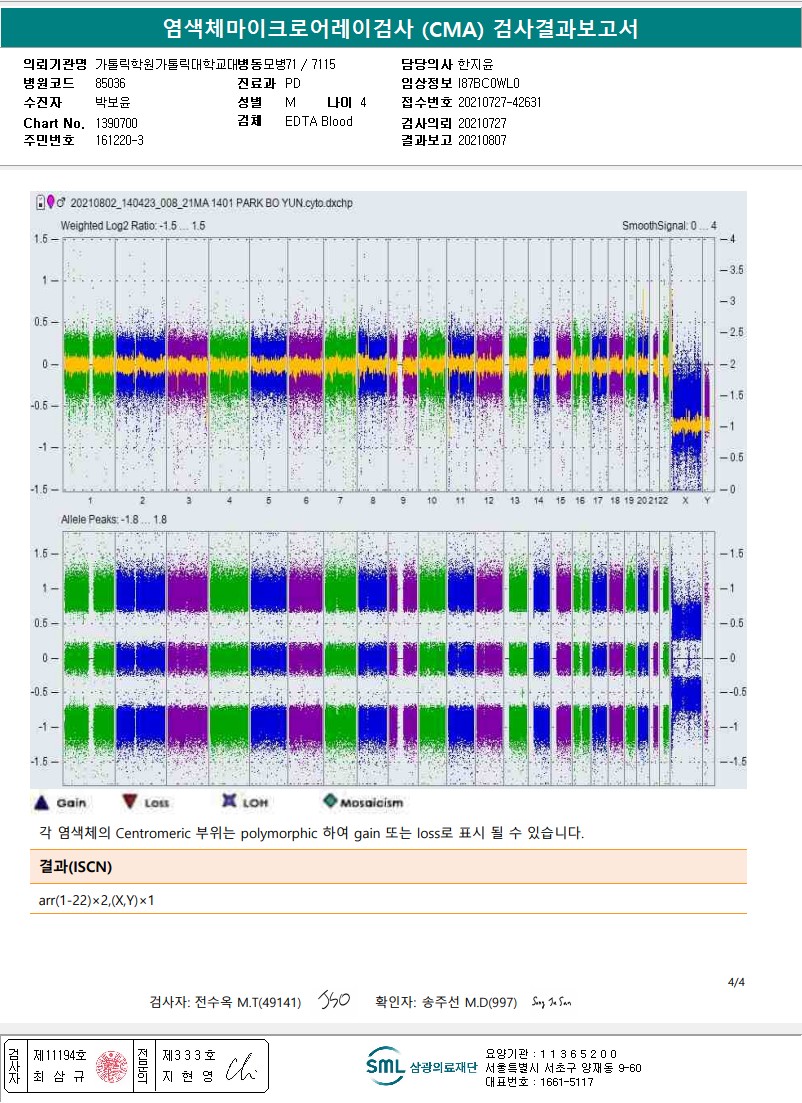Click the 'Allele Peaks: -1.8 ... 1.8' label
The width and height of the screenshot is (802, 1103).
[x=114, y=519]
